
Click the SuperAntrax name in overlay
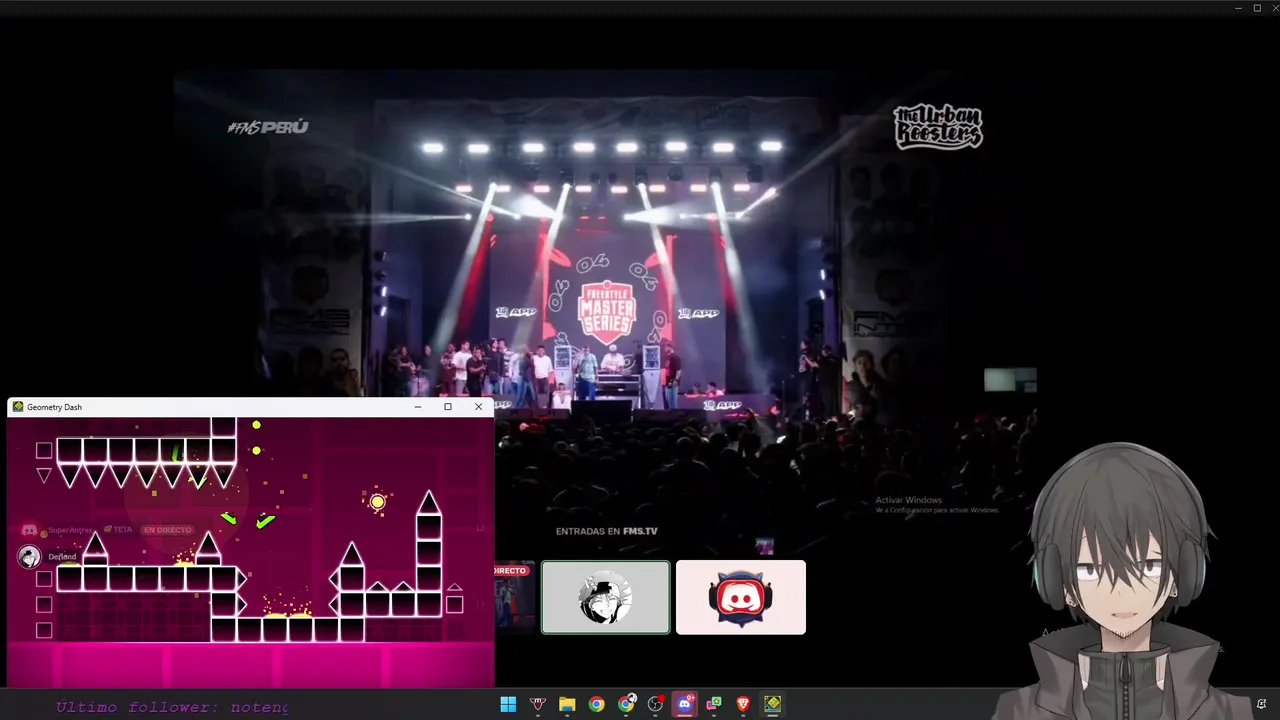[x=70, y=530]
